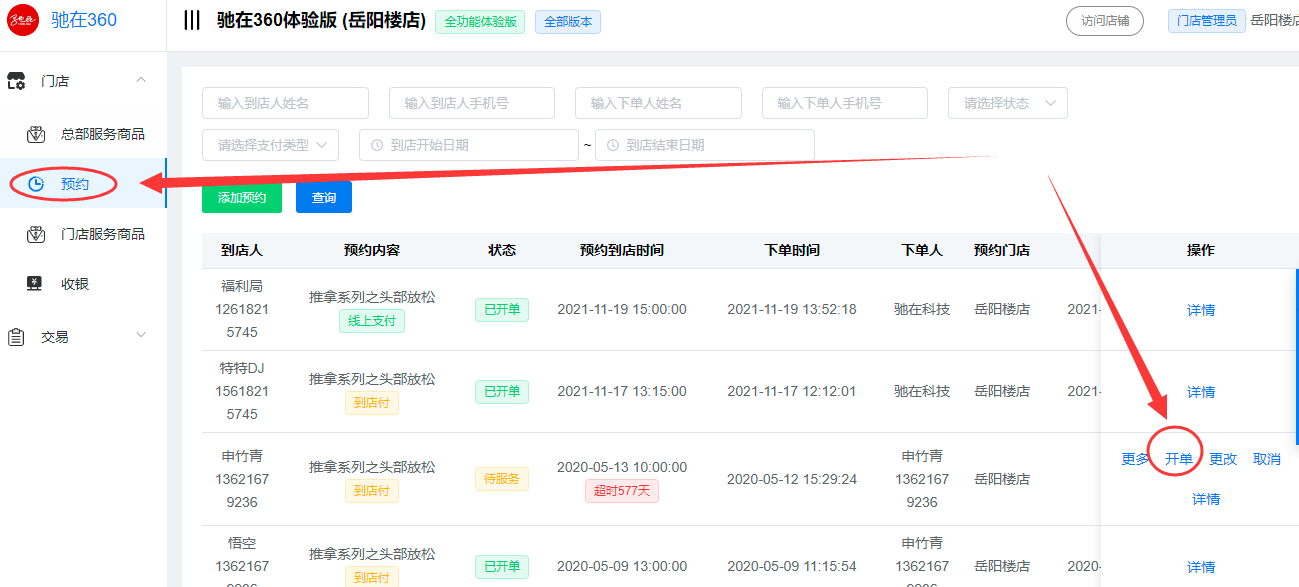Click the 全部版本 tag
Viewport: 1299px width, 587px height.
[568, 21]
